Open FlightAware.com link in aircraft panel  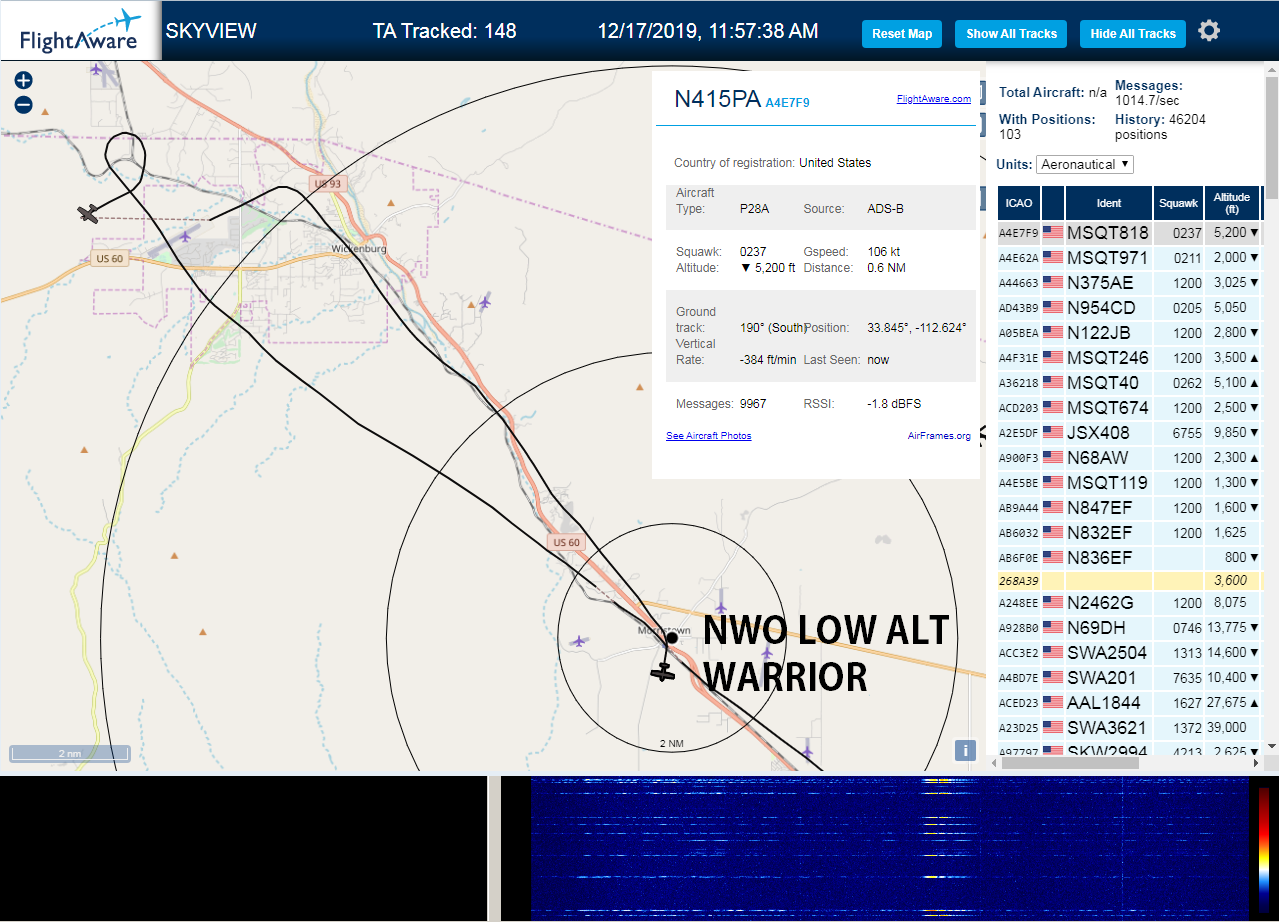click(934, 99)
